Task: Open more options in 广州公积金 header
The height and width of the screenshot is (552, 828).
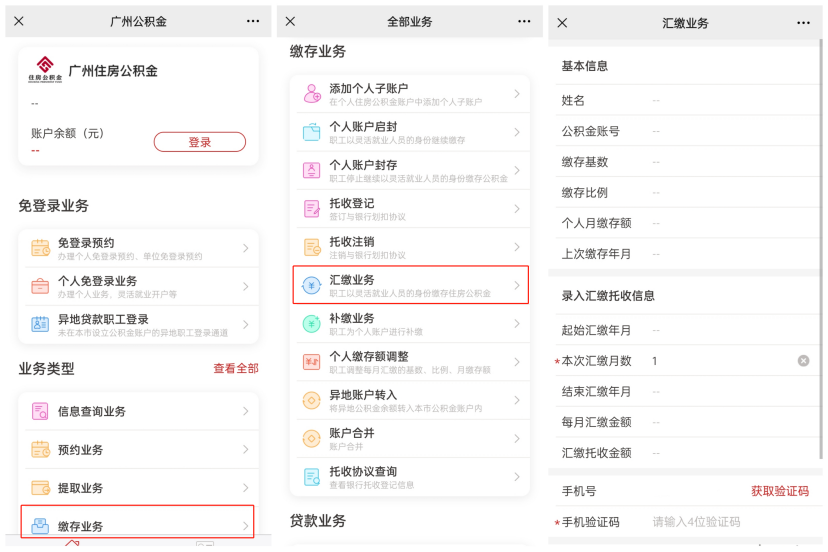Action: pyautogui.click(x=253, y=21)
